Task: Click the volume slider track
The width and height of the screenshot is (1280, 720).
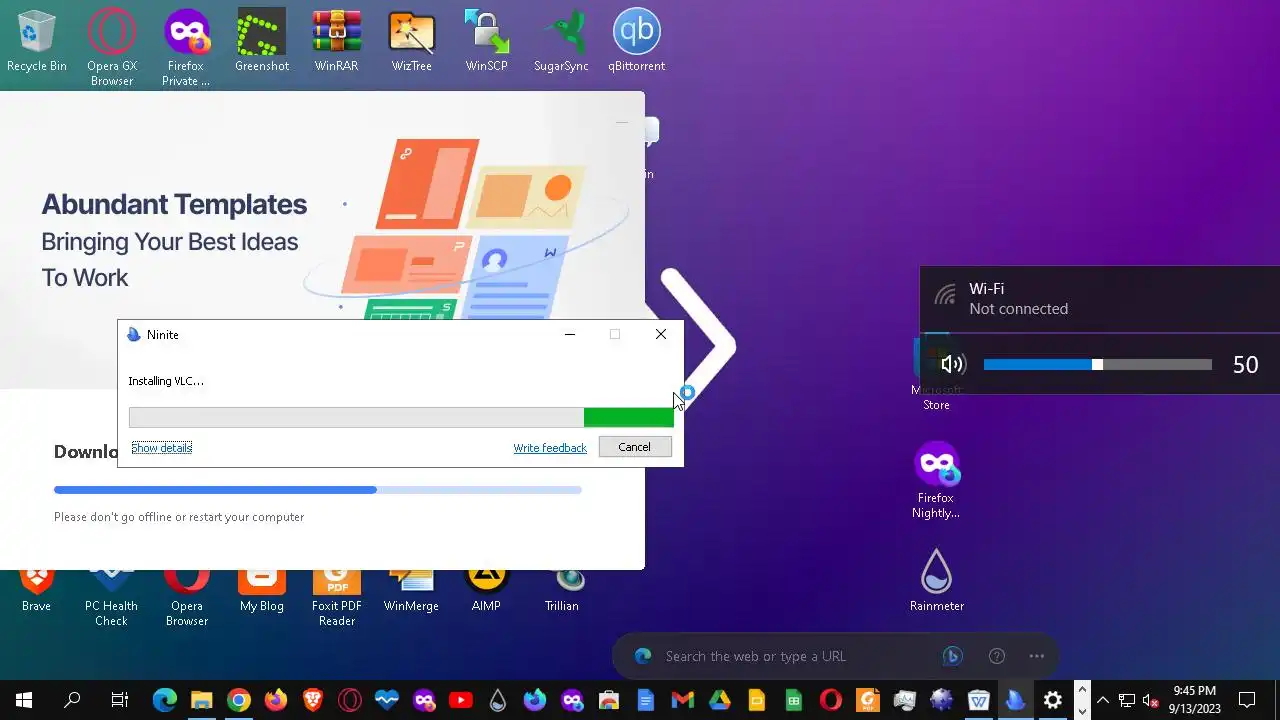Action: coord(1097,365)
